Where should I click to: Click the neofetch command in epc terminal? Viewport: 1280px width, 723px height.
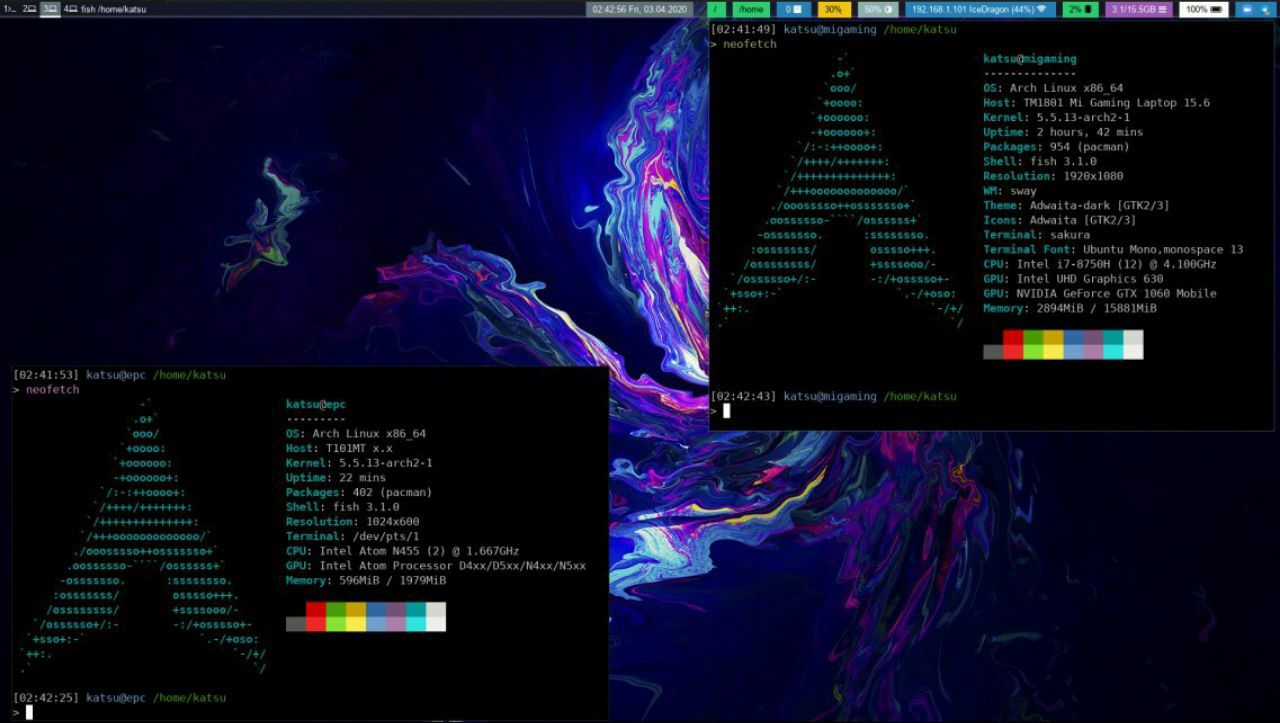tap(52, 390)
